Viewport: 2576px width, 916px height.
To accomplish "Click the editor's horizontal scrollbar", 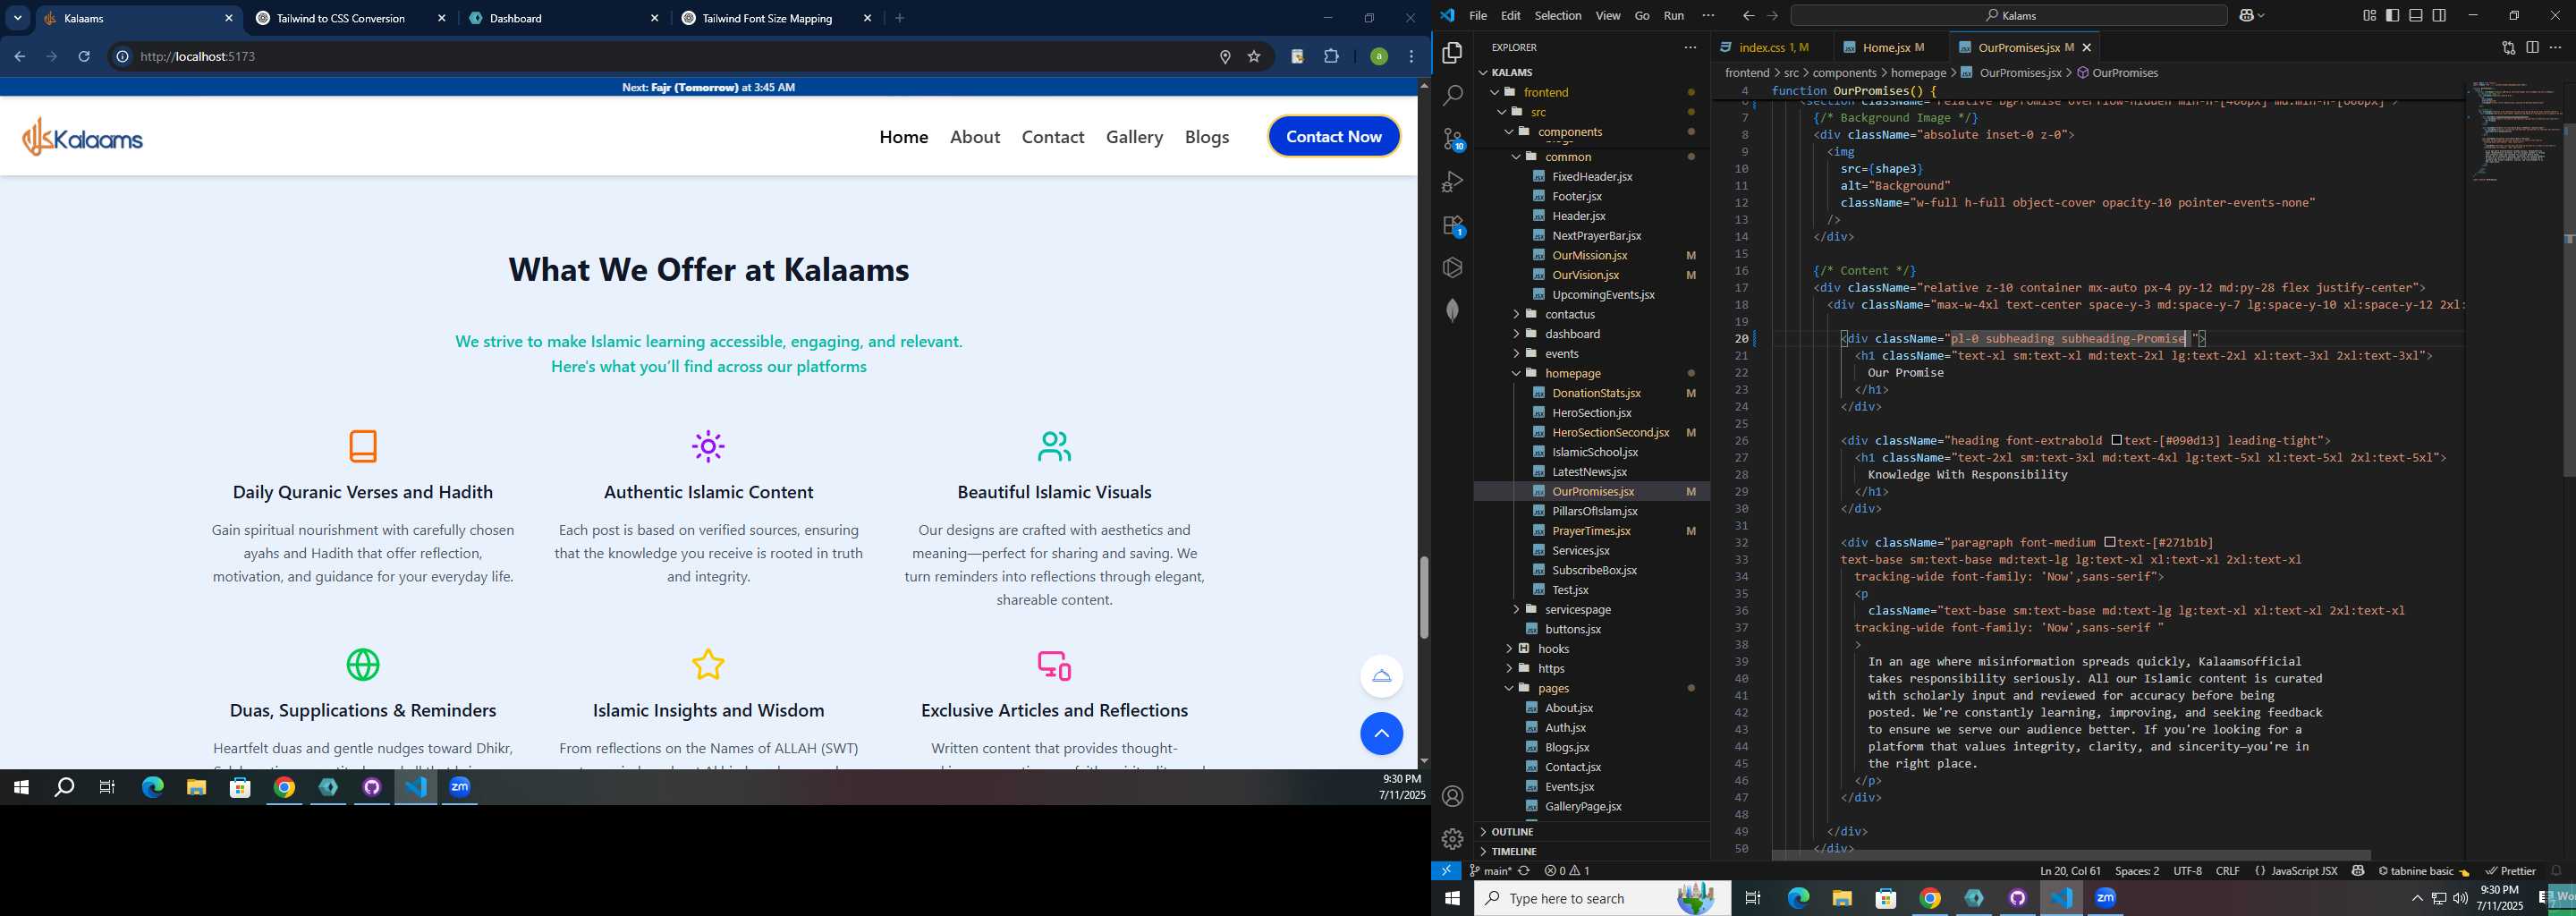I will 2070,855.
